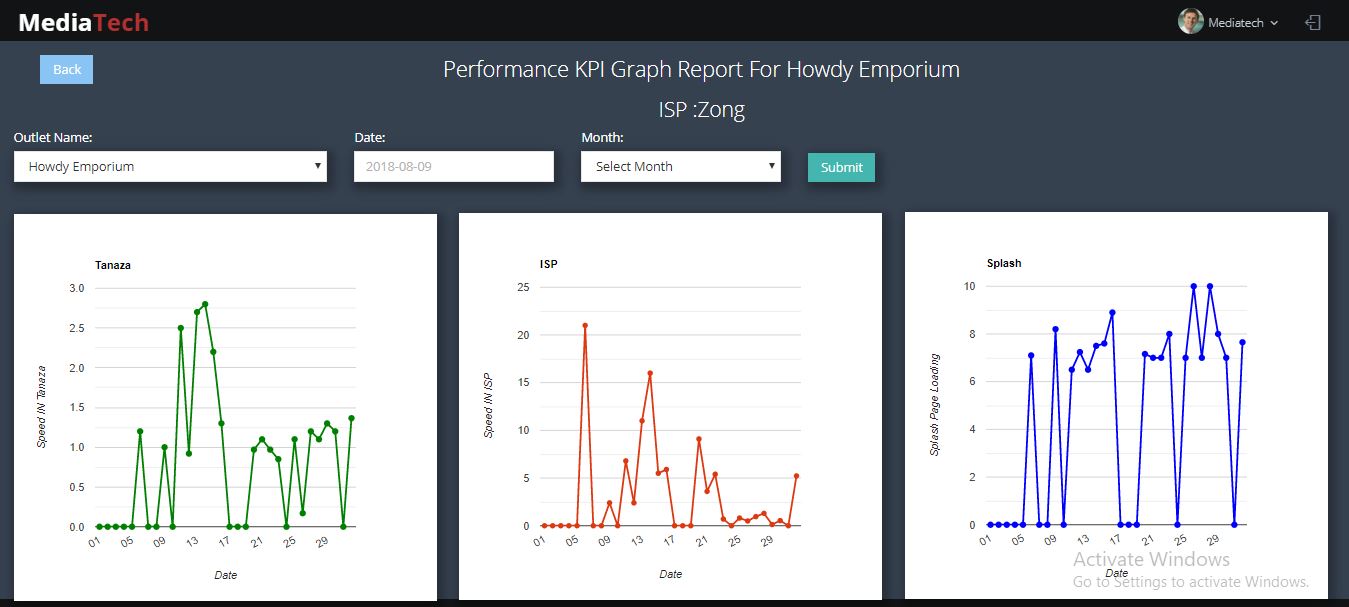Screen dimensions: 1349x607
Task: Click the last data point in Splash chart
Action: (x=1242, y=342)
